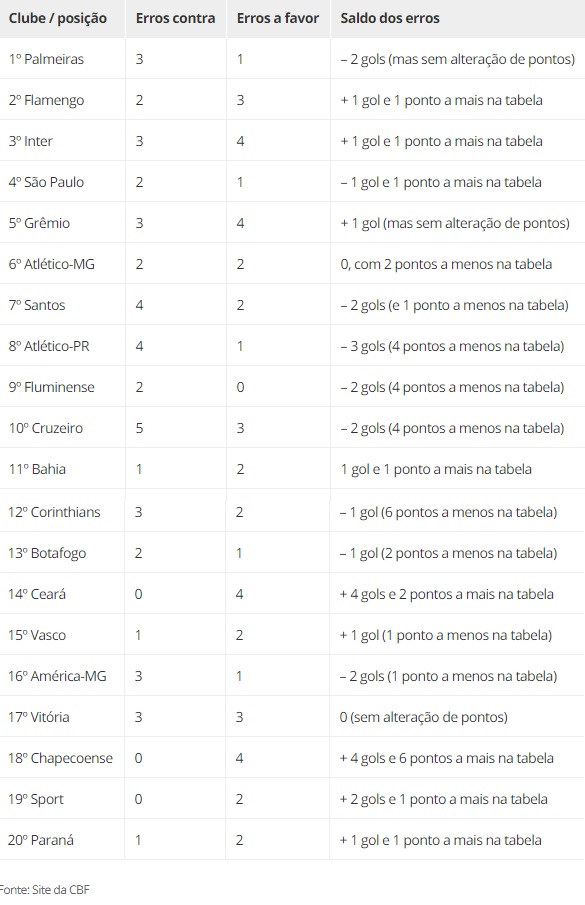Click Fluminense's 'Erros a favor' value 0
This screenshot has width=585, height=905.
click(x=241, y=387)
